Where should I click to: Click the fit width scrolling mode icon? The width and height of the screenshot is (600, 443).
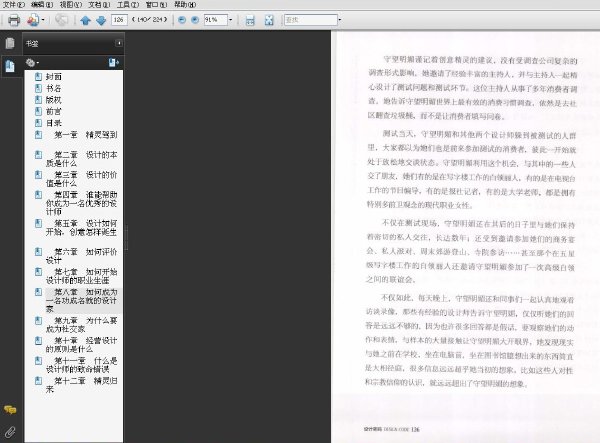pyautogui.click(x=250, y=20)
